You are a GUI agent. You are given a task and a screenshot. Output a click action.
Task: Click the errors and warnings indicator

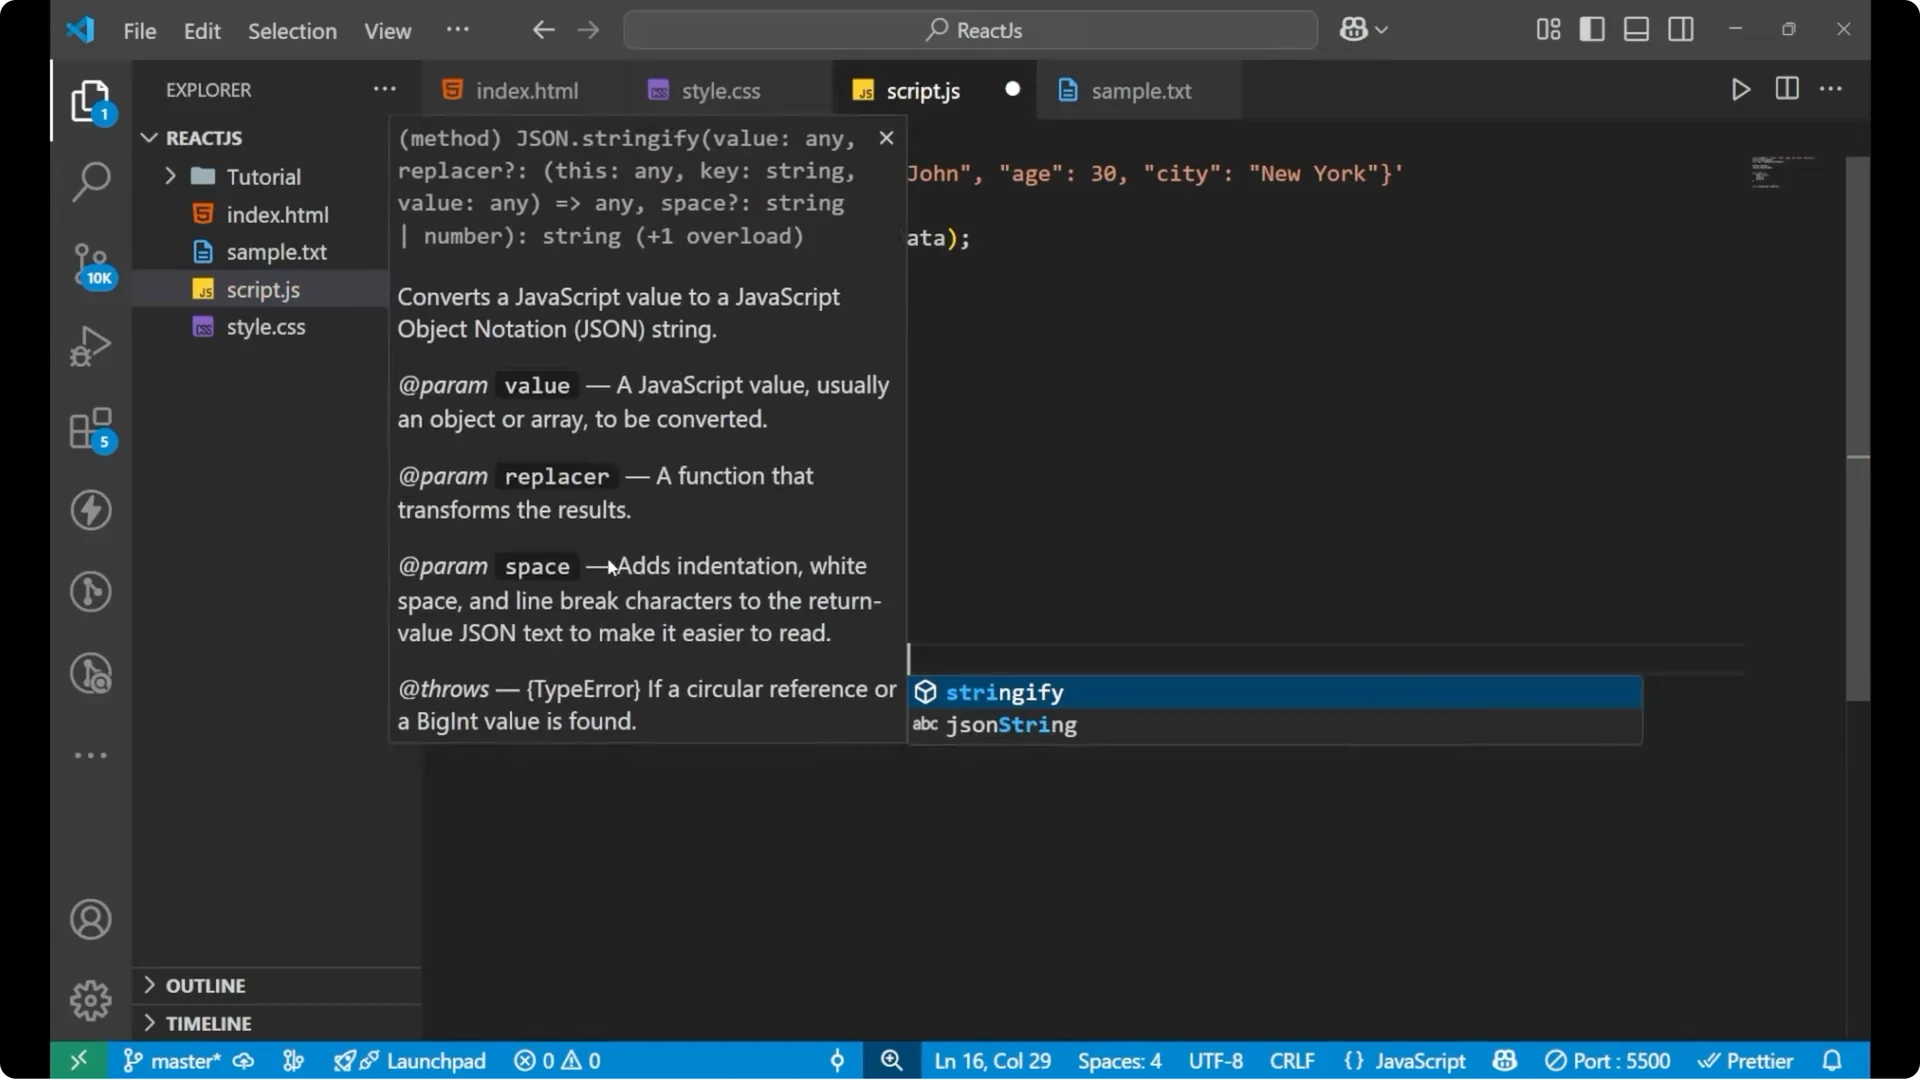click(x=557, y=1060)
